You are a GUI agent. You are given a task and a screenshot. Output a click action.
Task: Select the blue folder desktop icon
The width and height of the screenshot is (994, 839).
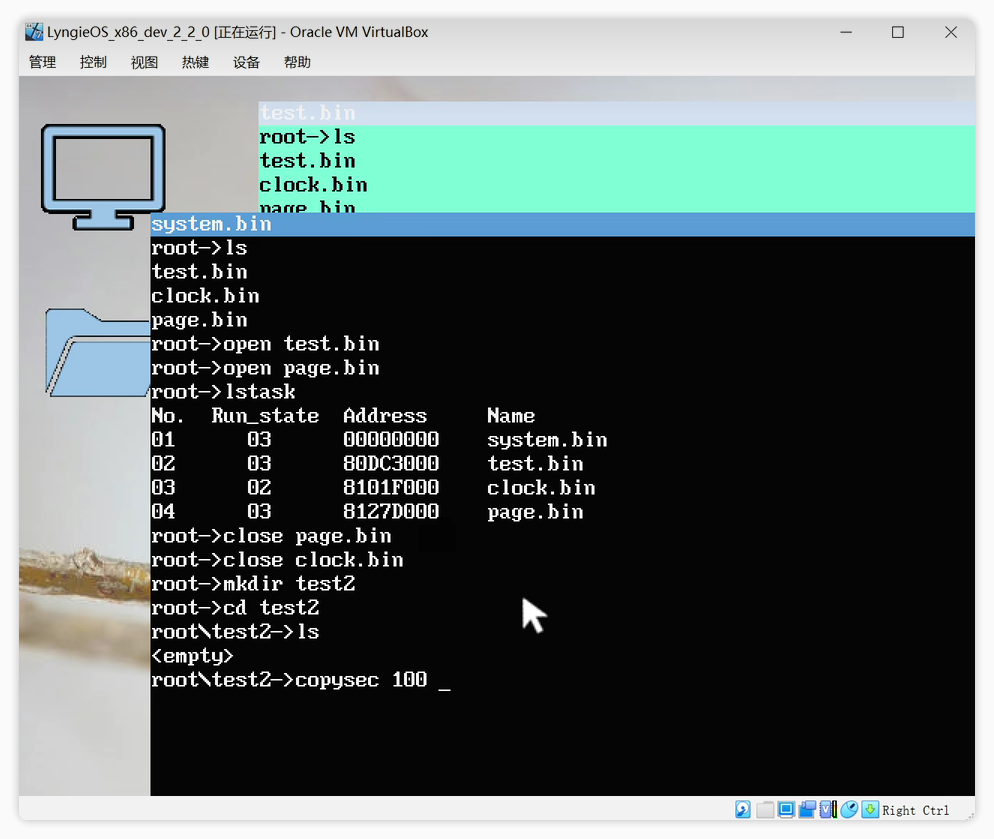98,352
